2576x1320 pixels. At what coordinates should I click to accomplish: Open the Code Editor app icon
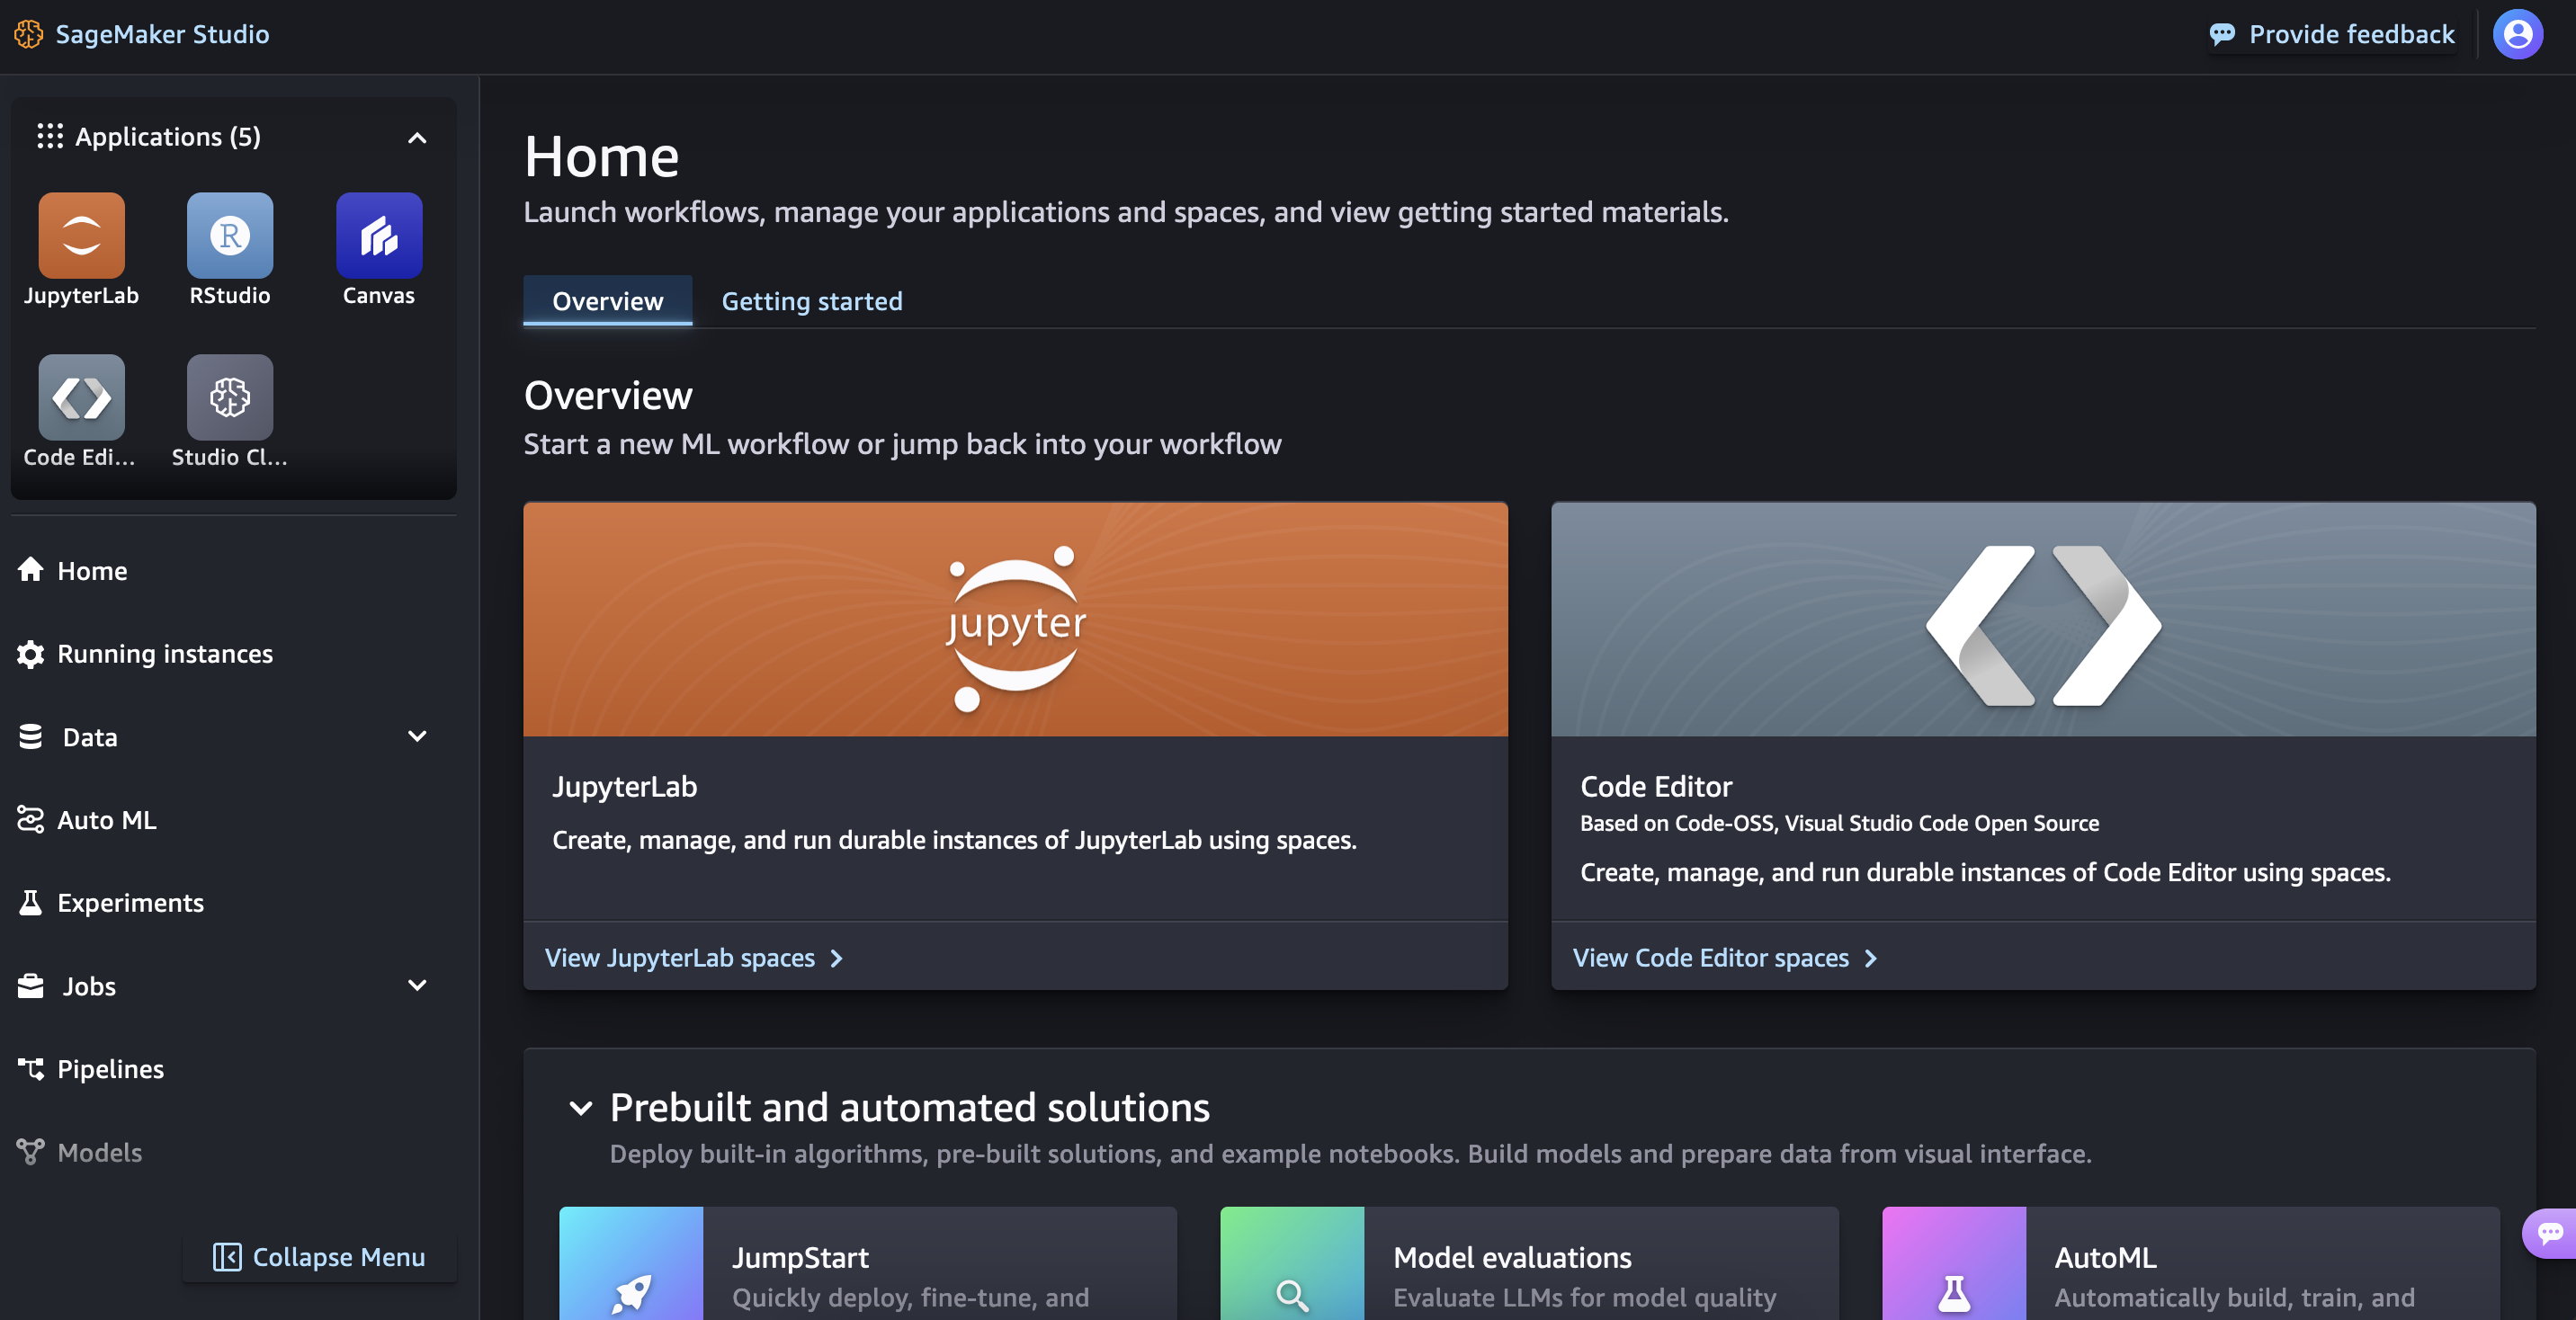(x=81, y=397)
